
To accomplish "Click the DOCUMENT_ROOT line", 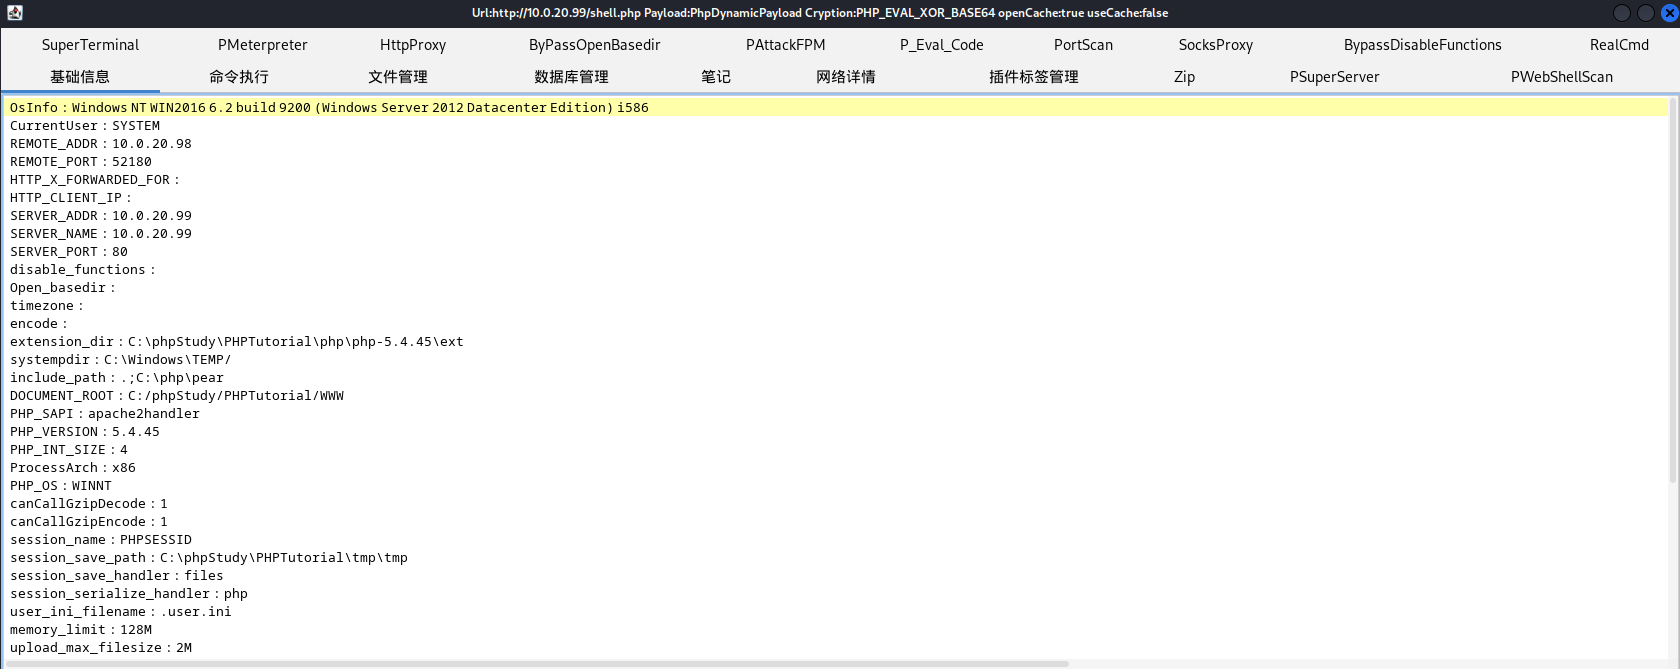I will [x=177, y=395].
